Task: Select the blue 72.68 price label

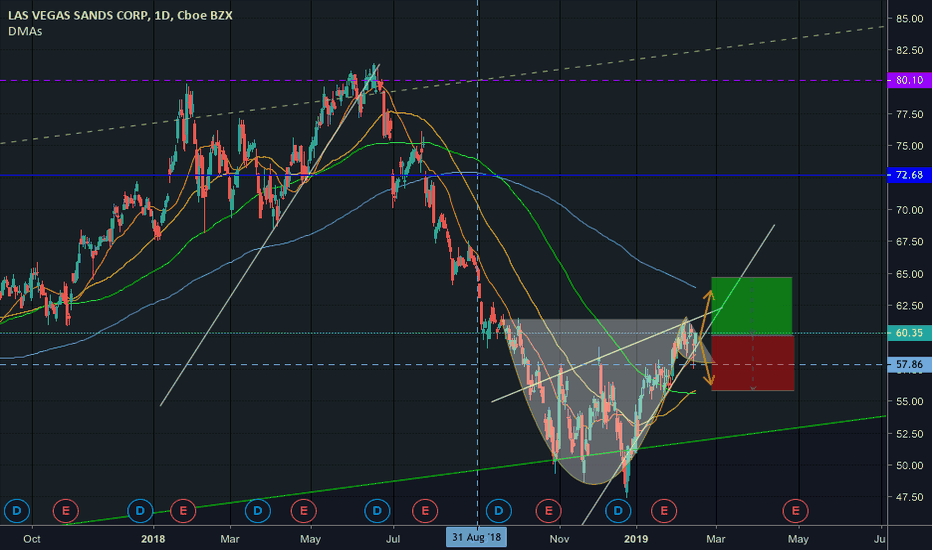Action: (x=909, y=175)
